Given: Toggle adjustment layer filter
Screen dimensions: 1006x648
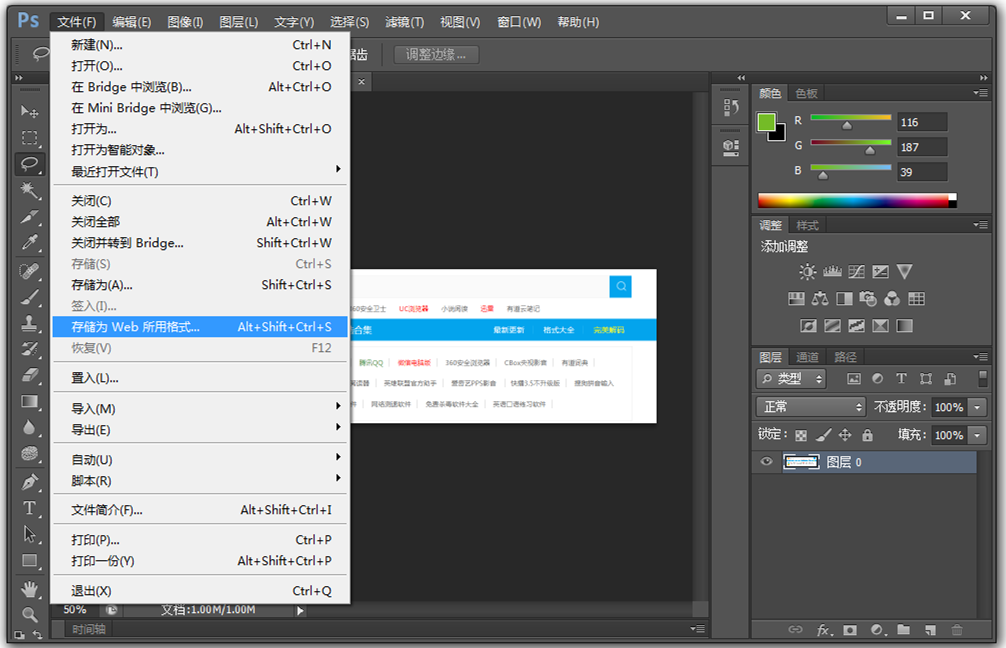Looking at the screenshot, I should coord(878,379).
